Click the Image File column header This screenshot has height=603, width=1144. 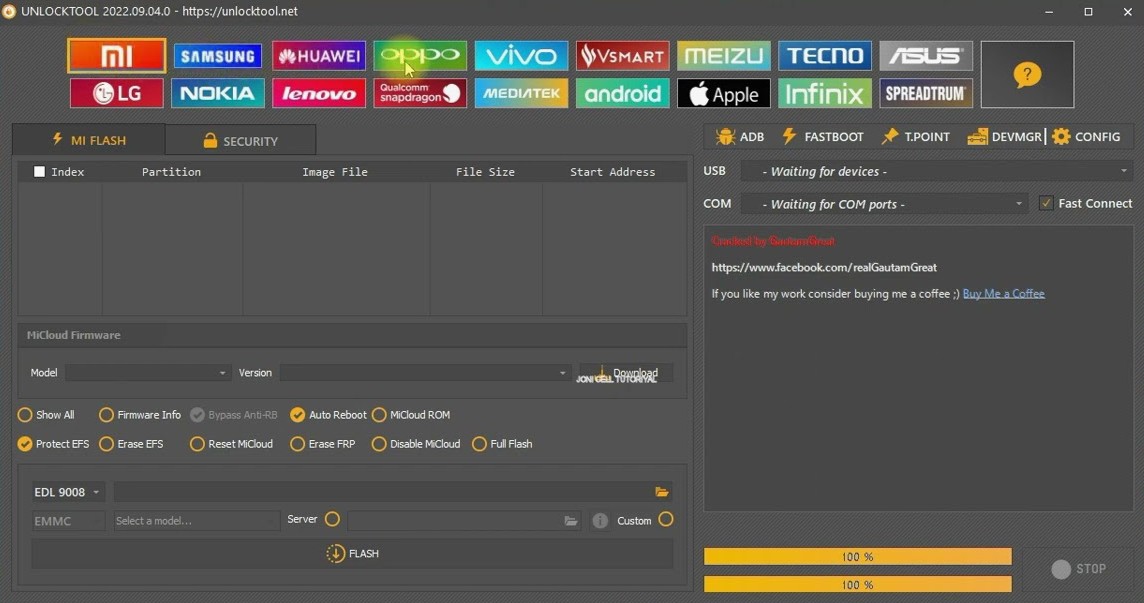[335, 172]
